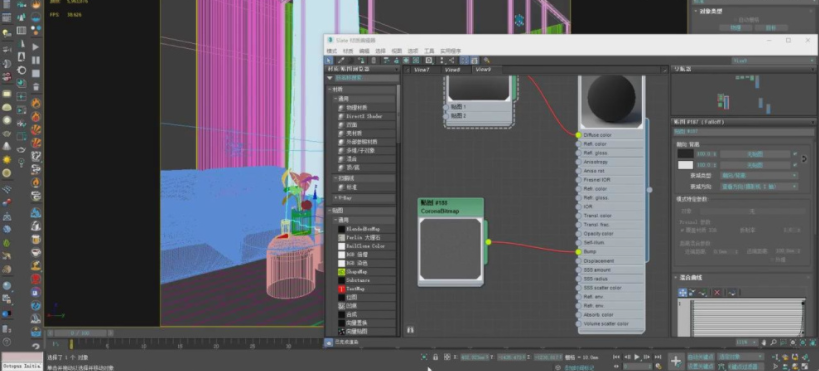Open the falloff direction (衰减方向) dropdown

[x=759, y=187]
